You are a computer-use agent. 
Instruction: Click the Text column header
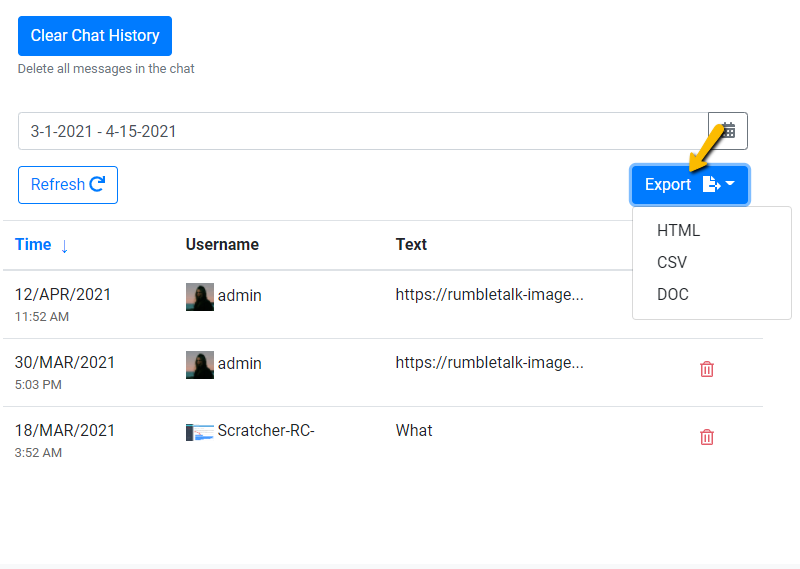click(411, 245)
